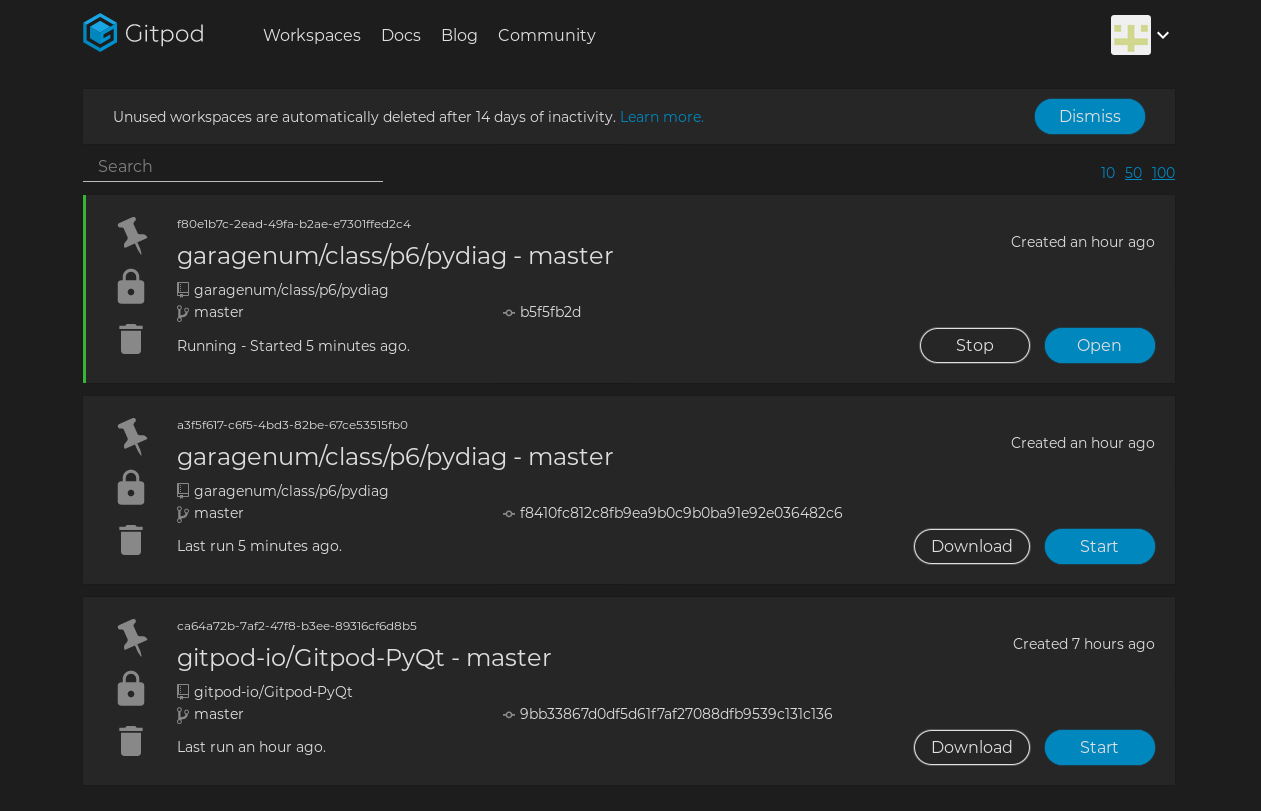Show 100 workspaces per page
The width and height of the screenshot is (1261, 811).
click(1163, 172)
